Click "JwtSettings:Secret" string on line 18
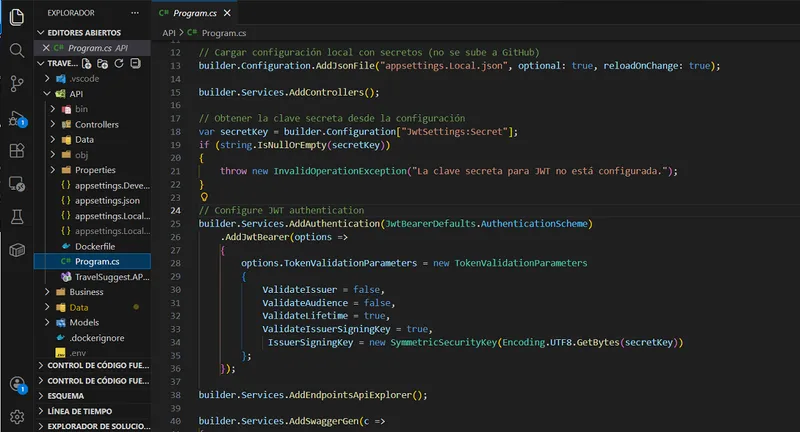Viewport: 800px width, 432px height. click(454, 132)
